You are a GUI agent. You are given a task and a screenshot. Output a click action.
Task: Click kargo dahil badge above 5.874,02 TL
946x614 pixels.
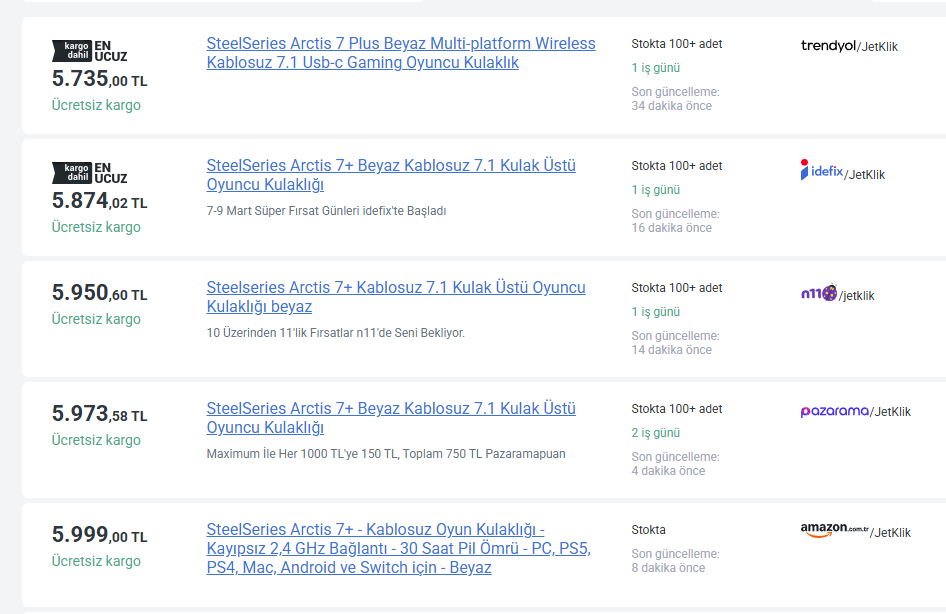click(x=71, y=172)
